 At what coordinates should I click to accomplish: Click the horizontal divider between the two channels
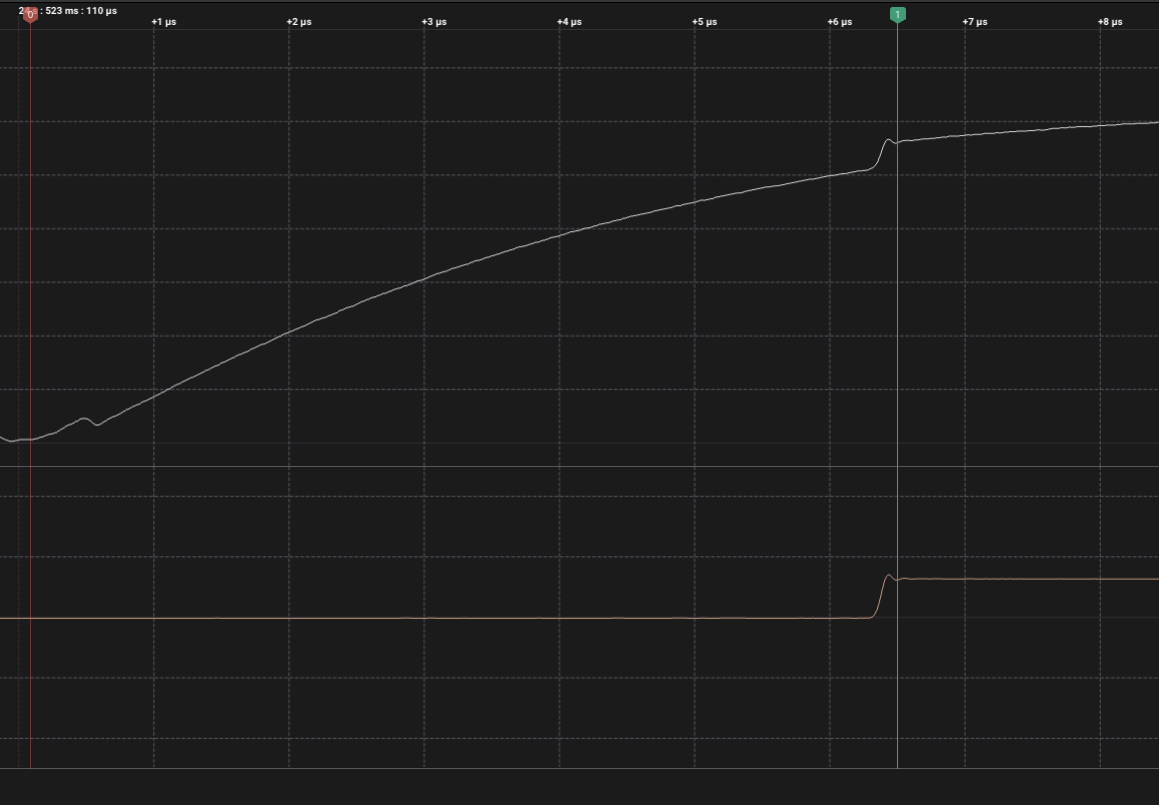point(580,466)
